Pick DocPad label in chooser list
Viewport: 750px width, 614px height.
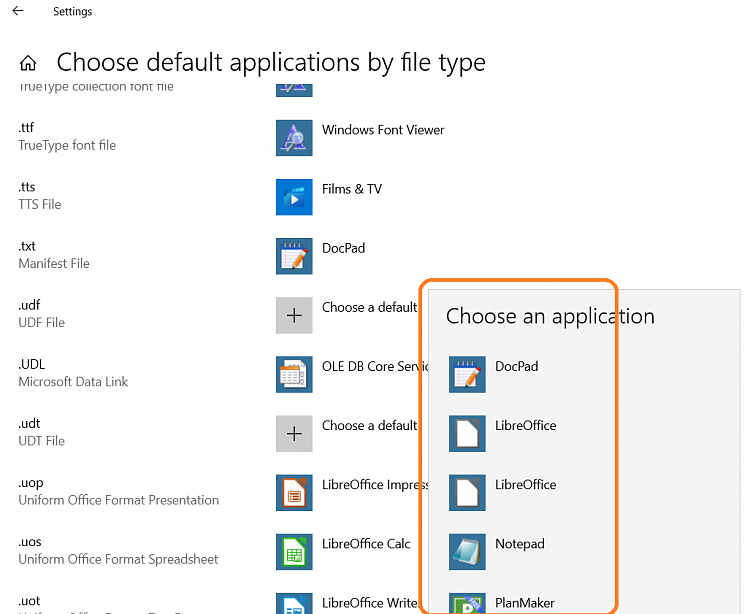point(517,366)
